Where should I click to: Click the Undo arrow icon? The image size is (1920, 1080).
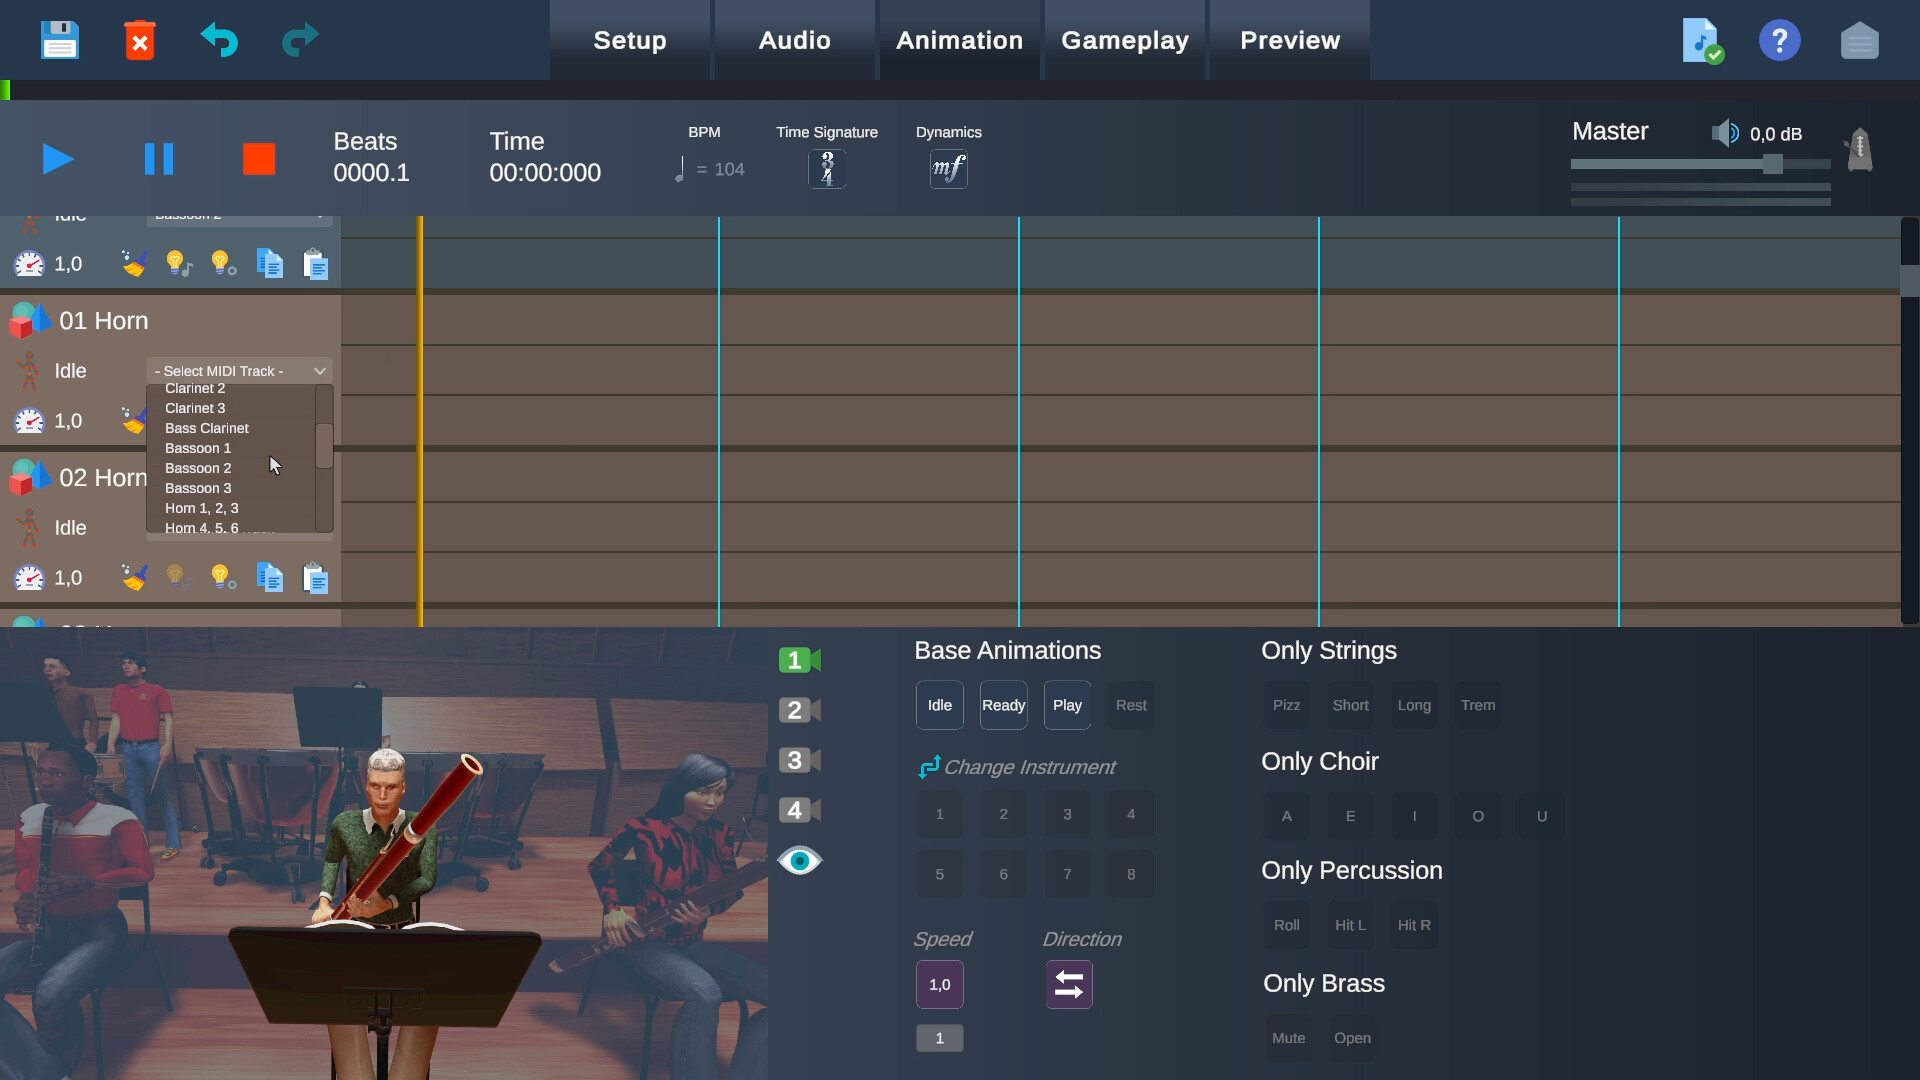[220, 40]
